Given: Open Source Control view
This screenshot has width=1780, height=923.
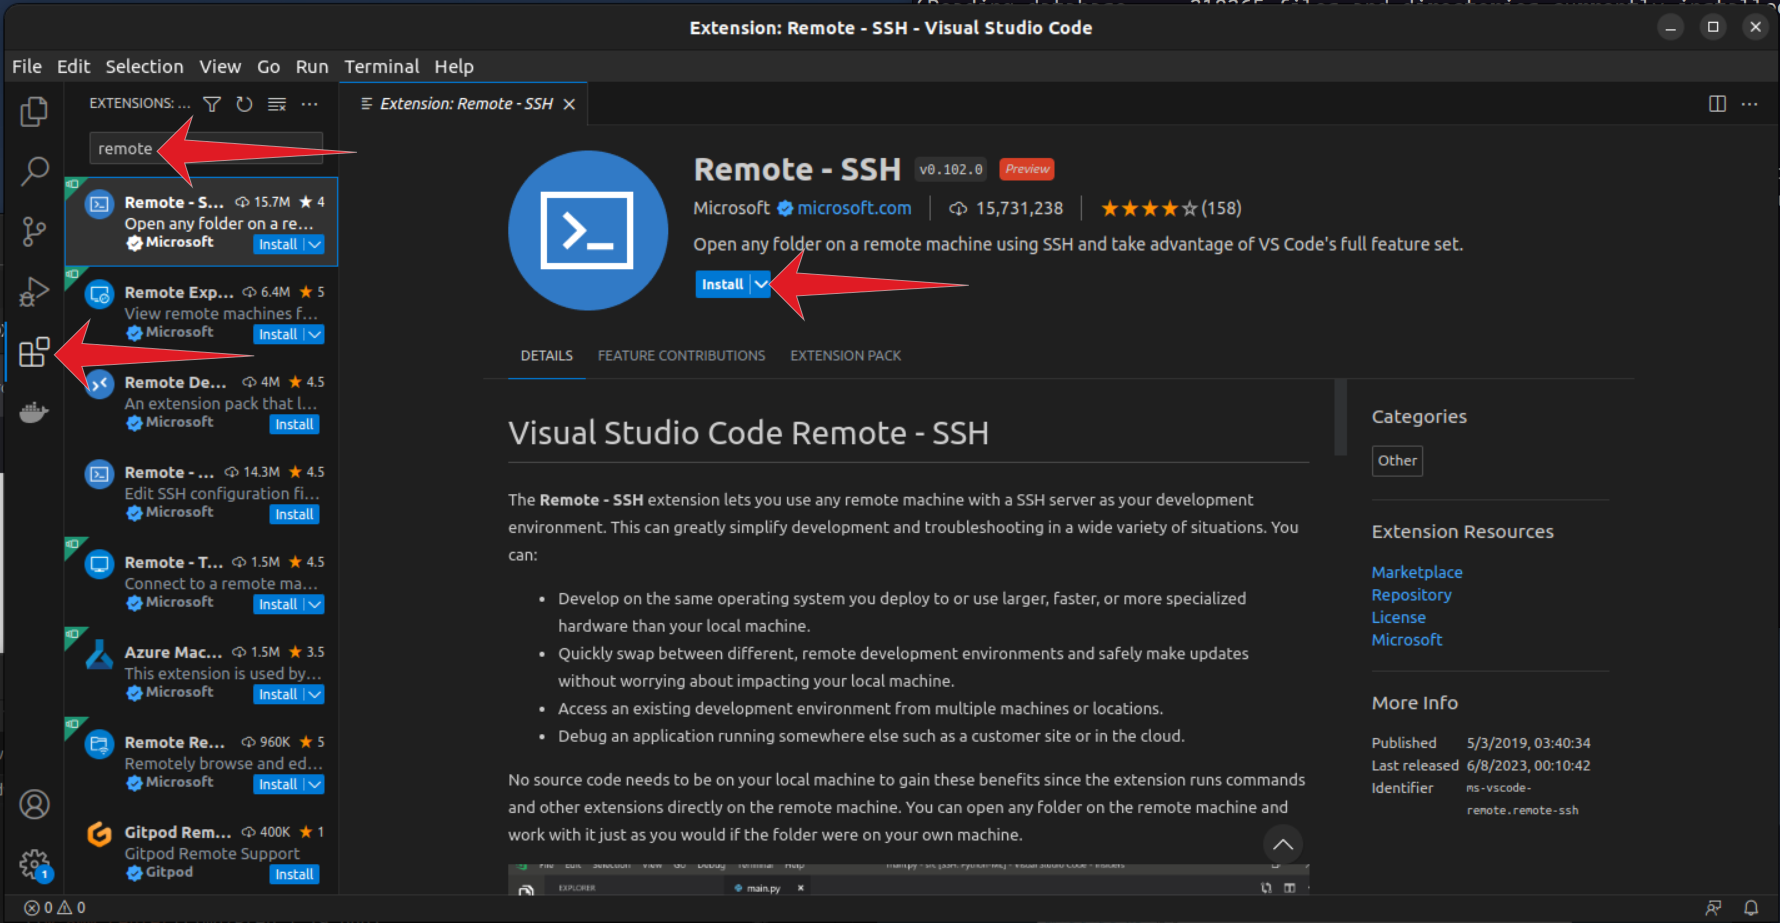Looking at the screenshot, I should click(x=34, y=232).
